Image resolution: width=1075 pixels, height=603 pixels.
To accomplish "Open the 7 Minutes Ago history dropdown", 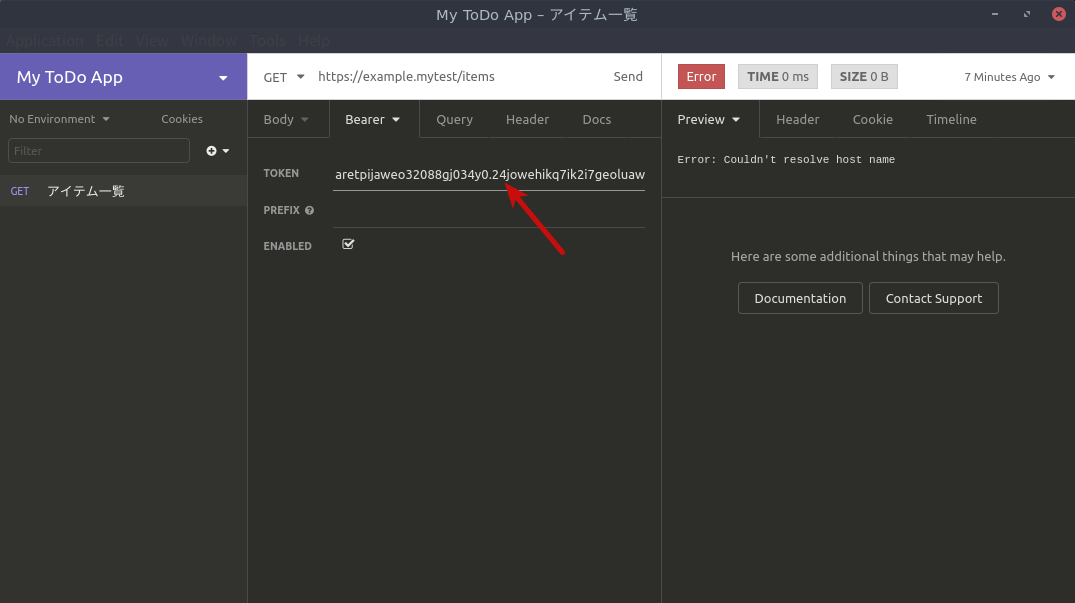I will (1009, 77).
